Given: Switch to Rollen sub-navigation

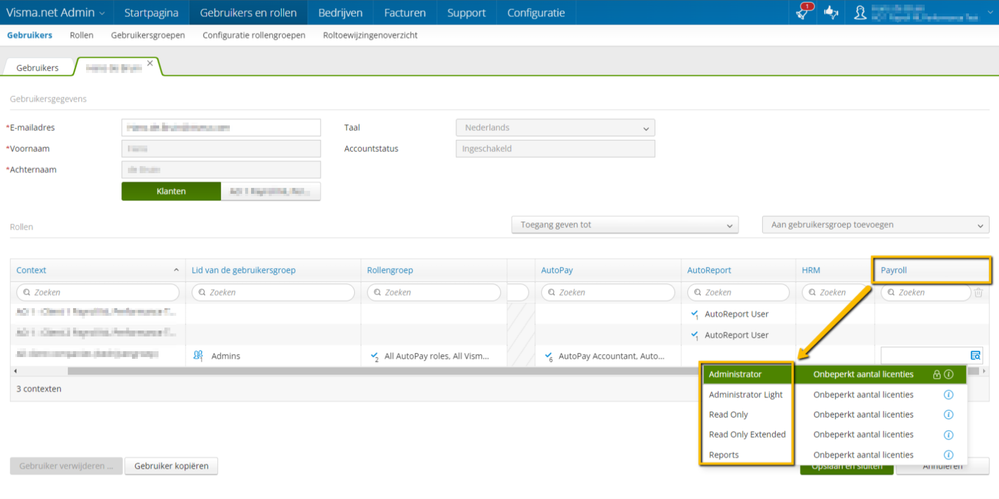Looking at the screenshot, I should click(x=82, y=35).
